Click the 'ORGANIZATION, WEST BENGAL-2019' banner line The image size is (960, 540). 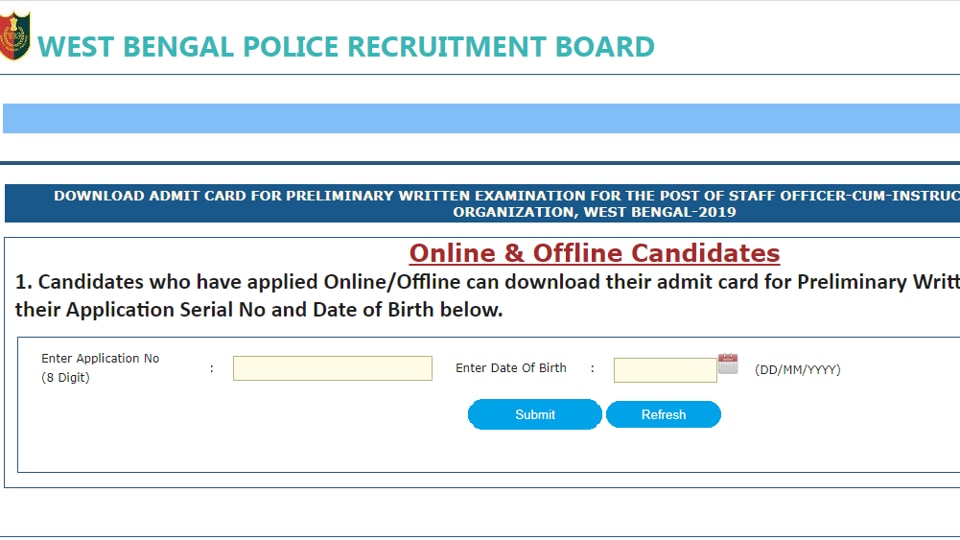(594, 212)
